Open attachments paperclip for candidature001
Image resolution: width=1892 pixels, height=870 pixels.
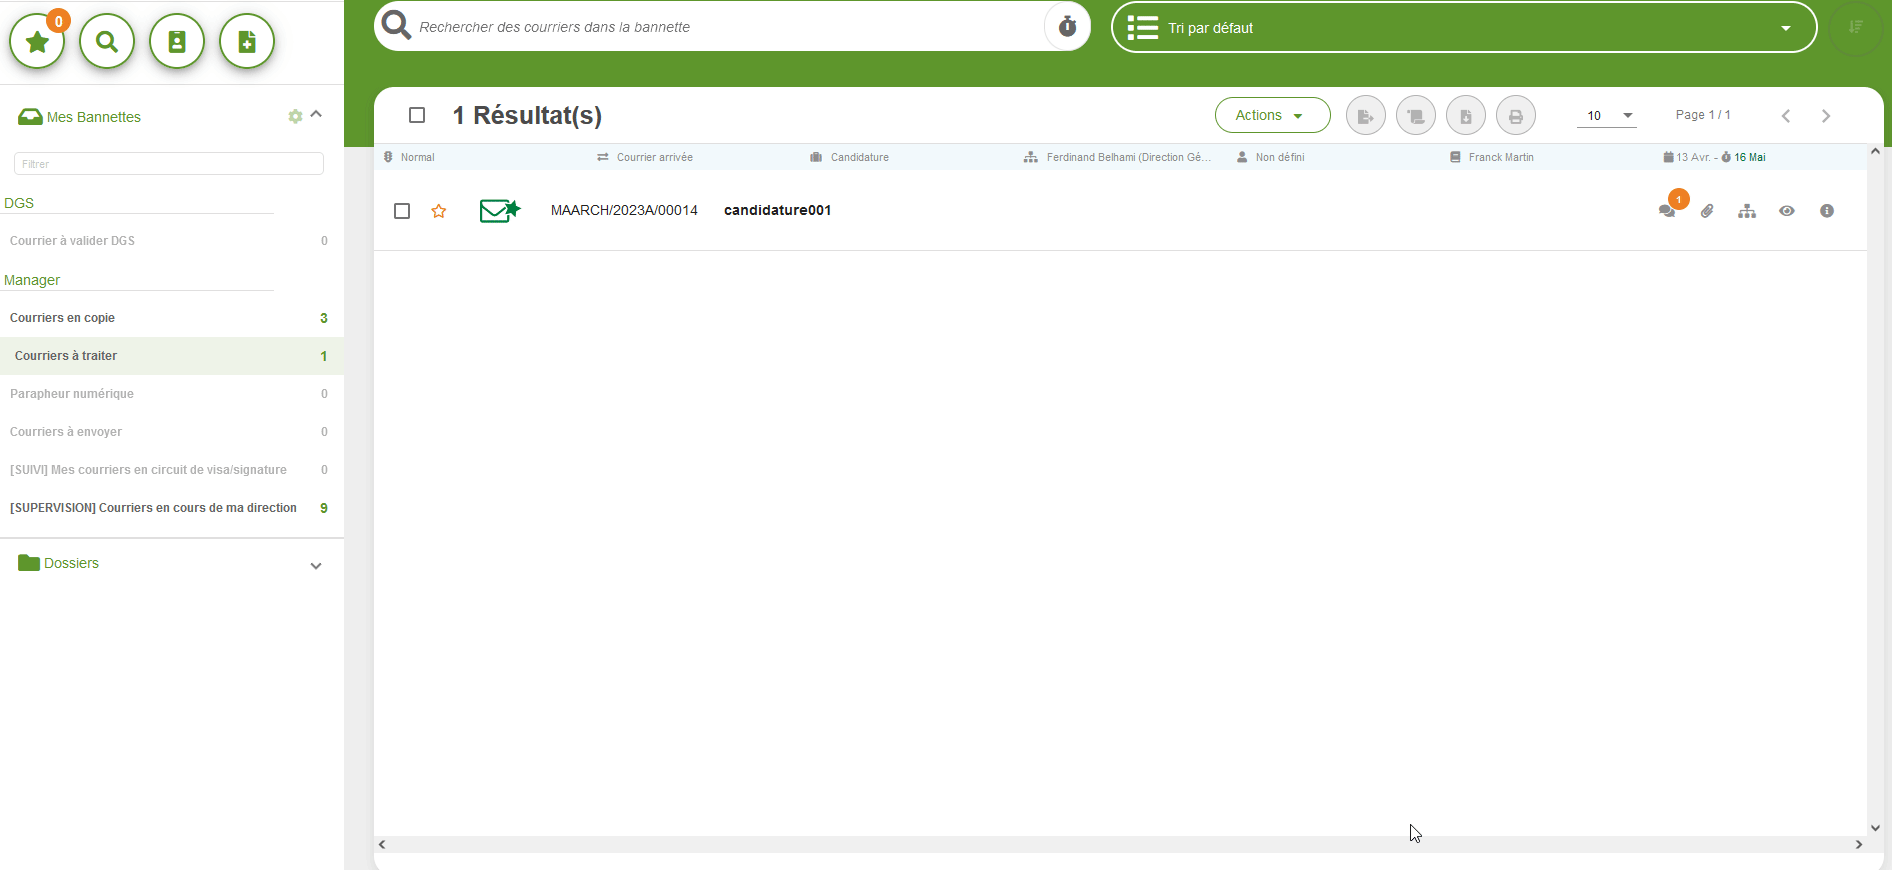pyautogui.click(x=1707, y=211)
